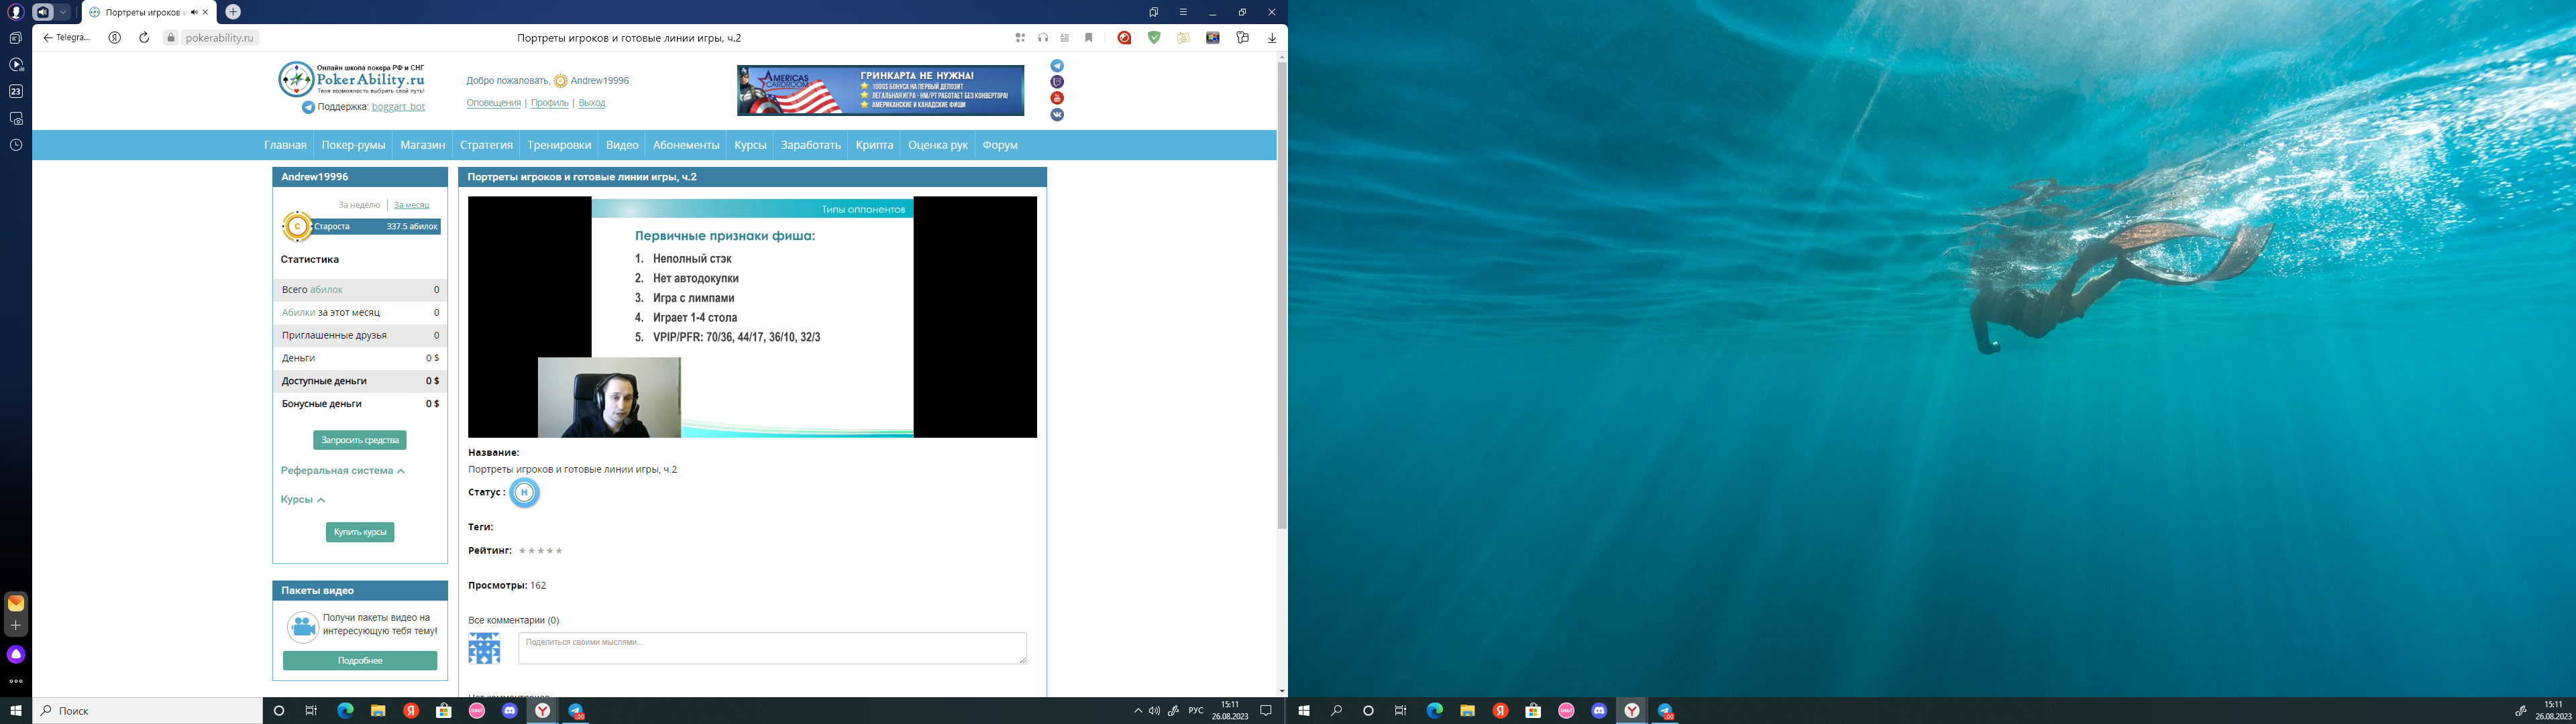Open the calendar icon showing 23
The height and width of the screenshot is (724, 2576).
15,91
